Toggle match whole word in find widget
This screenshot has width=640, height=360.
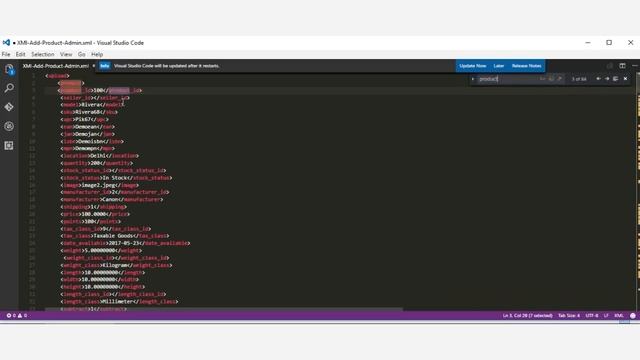click(x=551, y=79)
